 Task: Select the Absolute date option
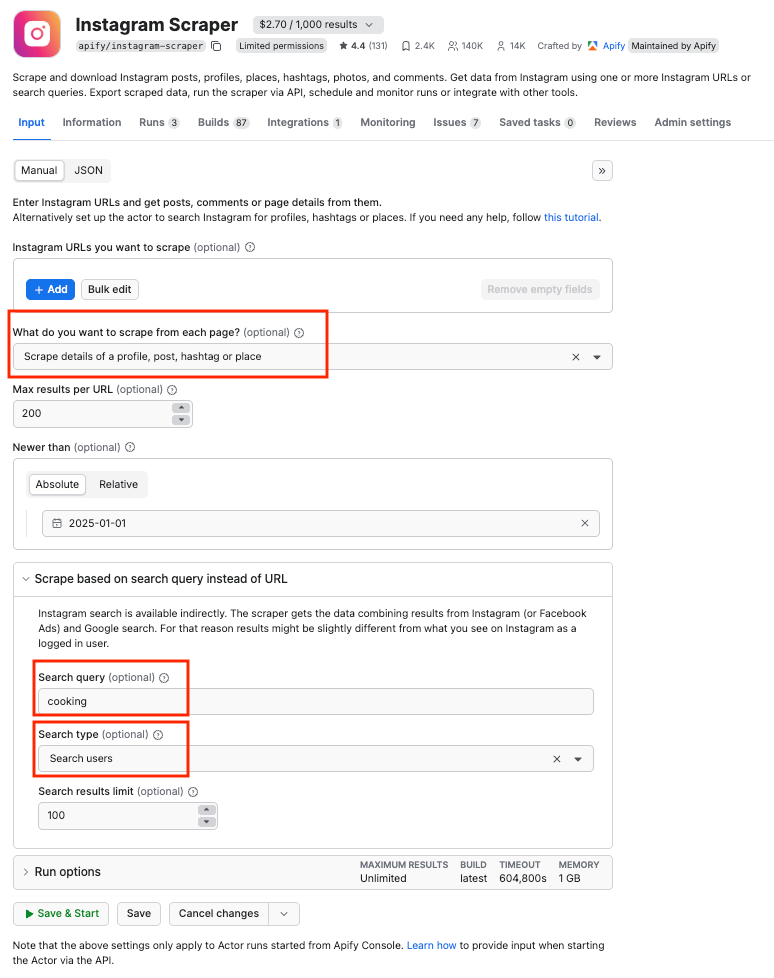click(x=57, y=484)
